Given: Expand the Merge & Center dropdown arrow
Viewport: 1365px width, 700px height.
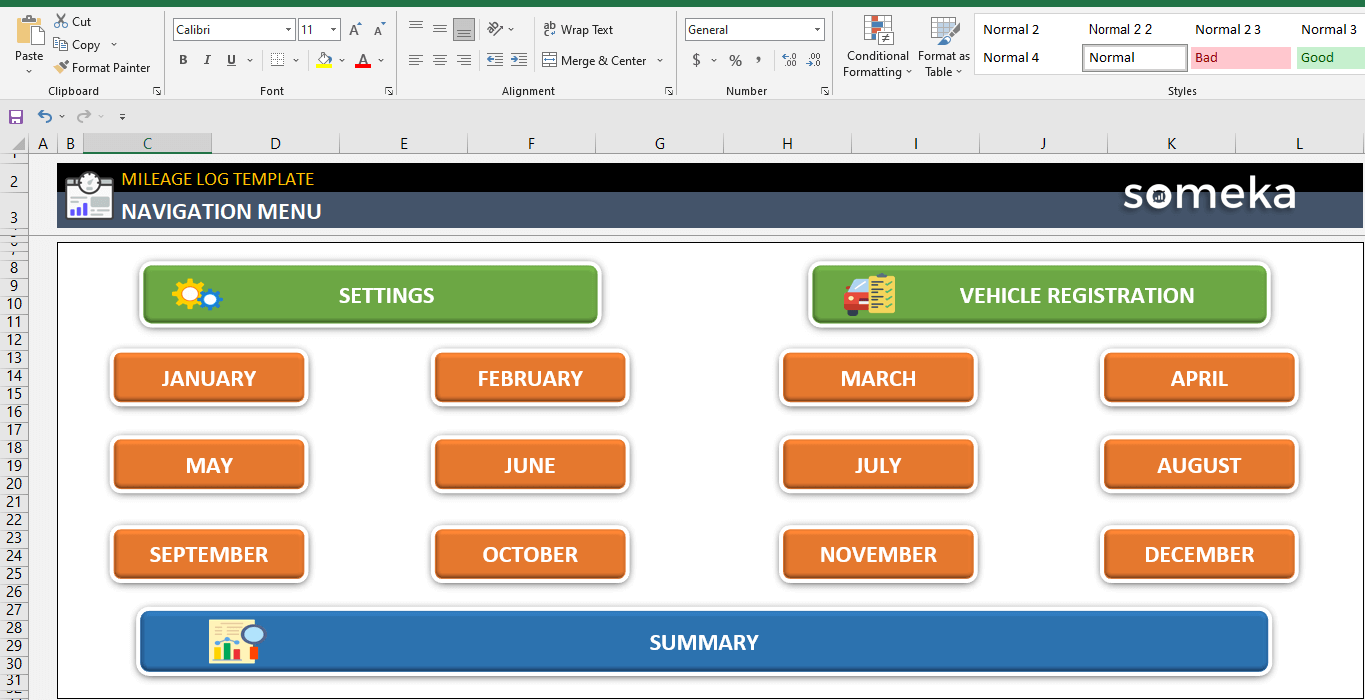Looking at the screenshot, I should 660,61.
